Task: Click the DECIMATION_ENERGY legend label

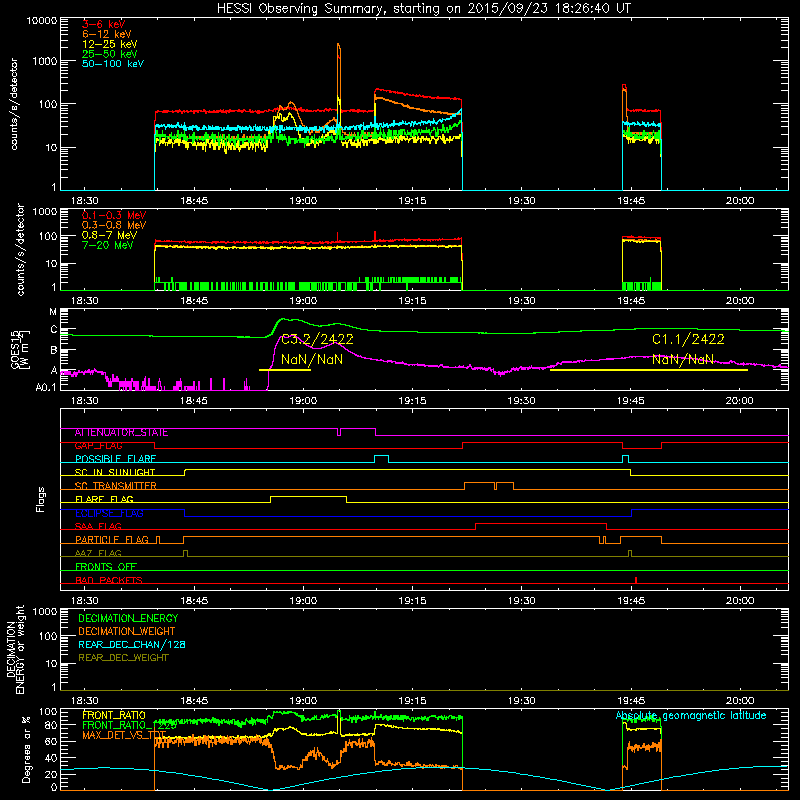Action: pyautogui.click(x=128, y=618)
